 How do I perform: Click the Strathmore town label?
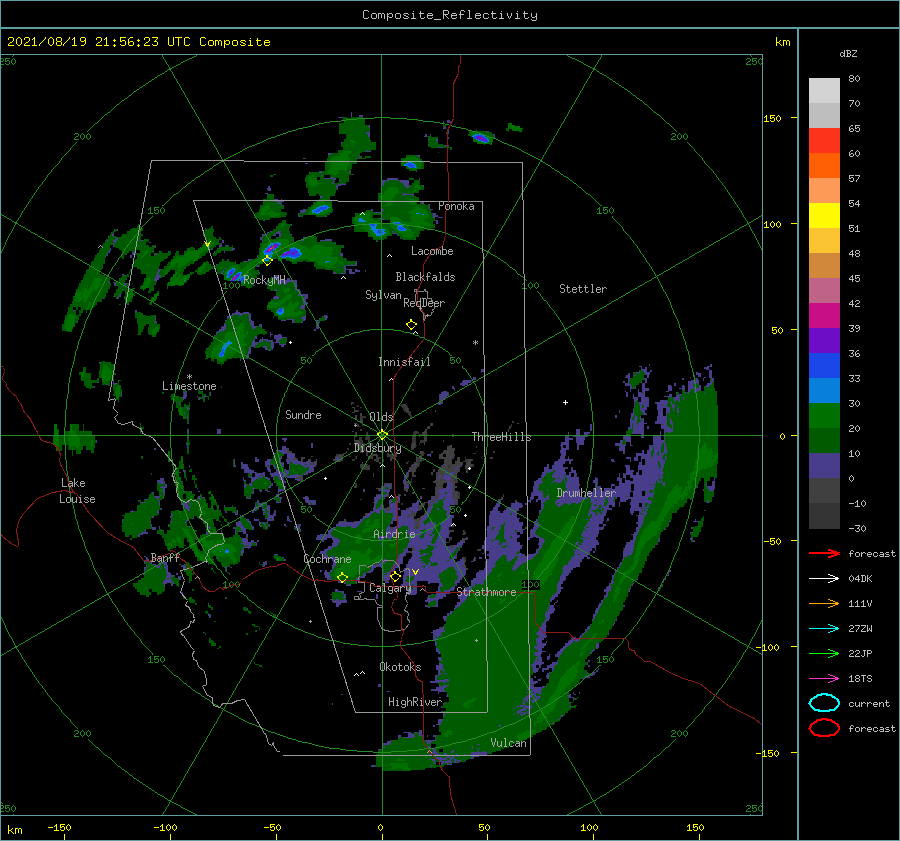tap(486, 592)
